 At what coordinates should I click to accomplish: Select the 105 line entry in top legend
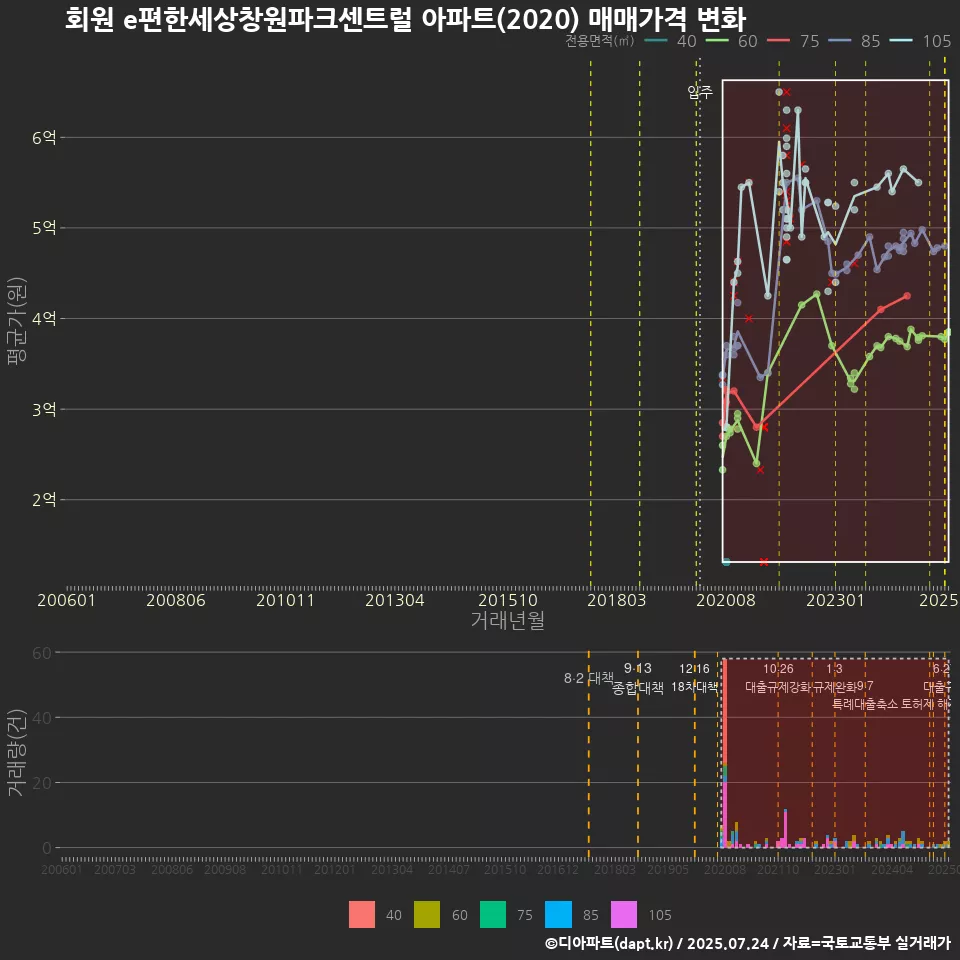coord(920,41)
